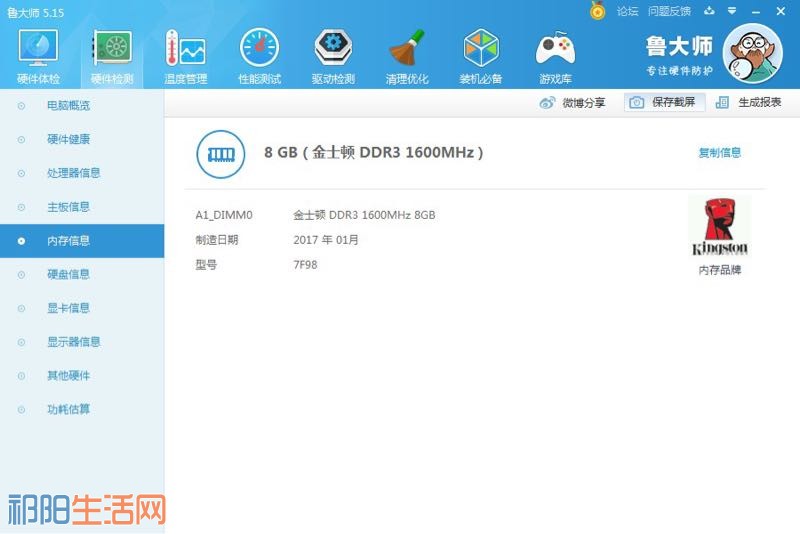
Task: Click the memory module circle icon
Action: point(220,154)
